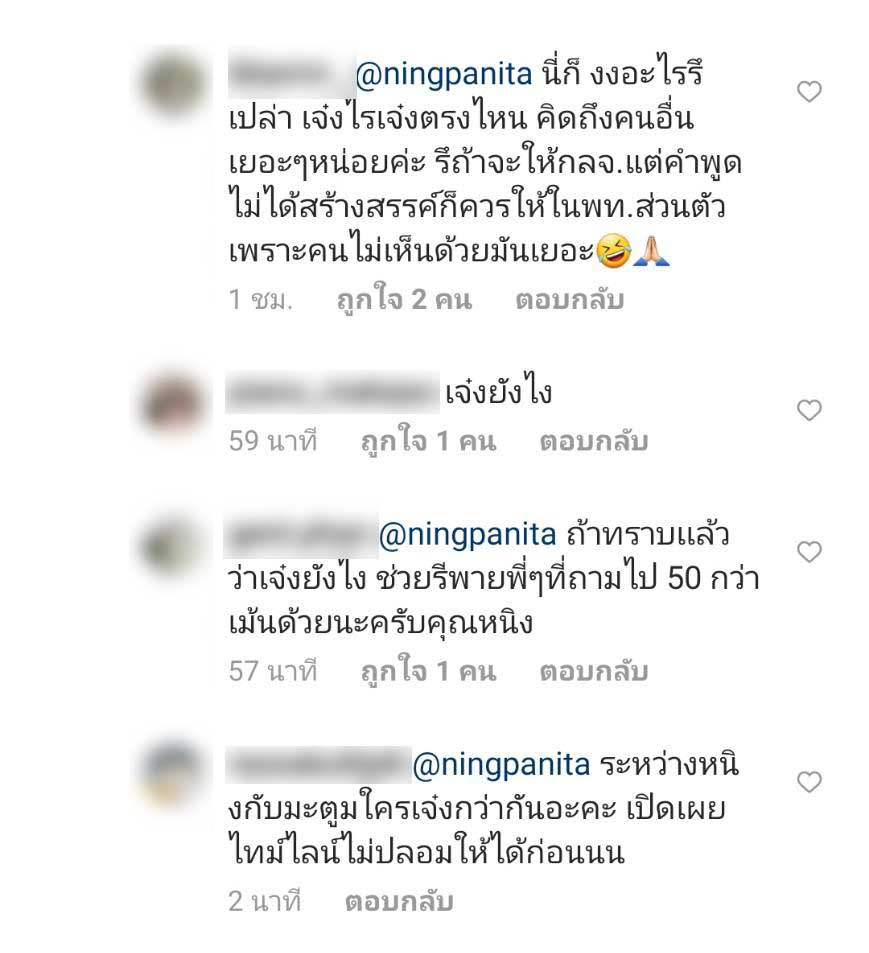Open first commenter's blurred profile picture
This screenshot has width=869, height=953.
(x=174, y=83)
